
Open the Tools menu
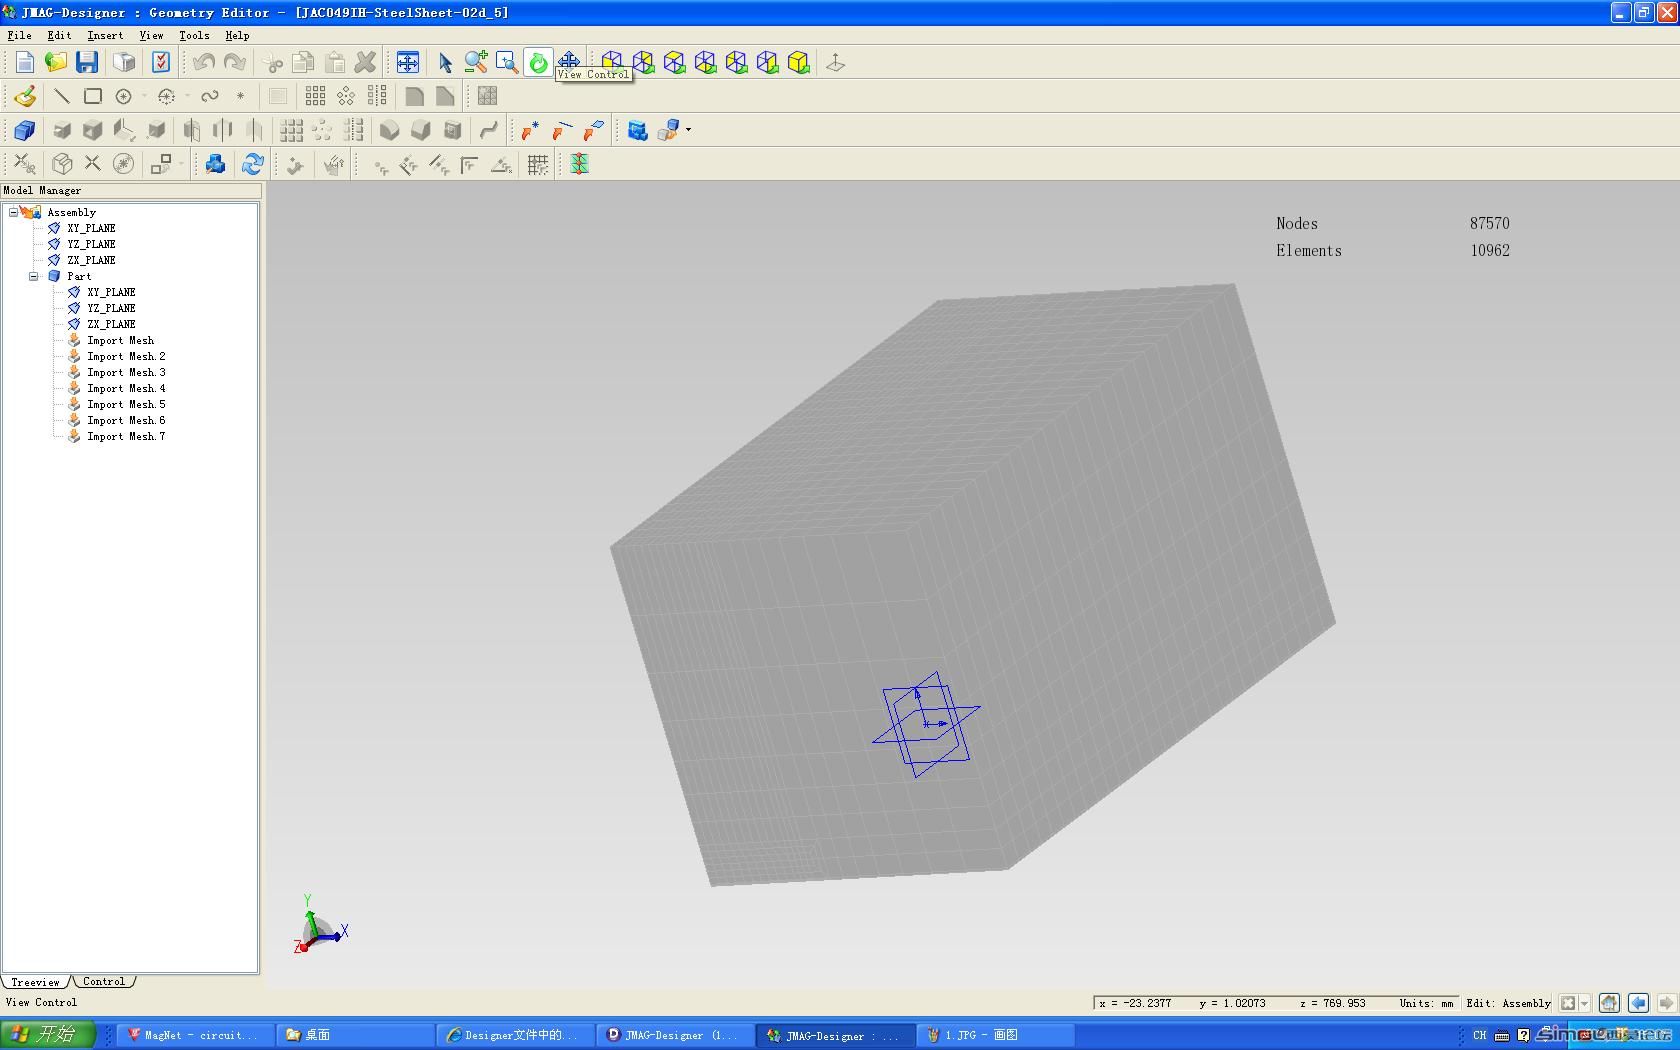(194, 35)
